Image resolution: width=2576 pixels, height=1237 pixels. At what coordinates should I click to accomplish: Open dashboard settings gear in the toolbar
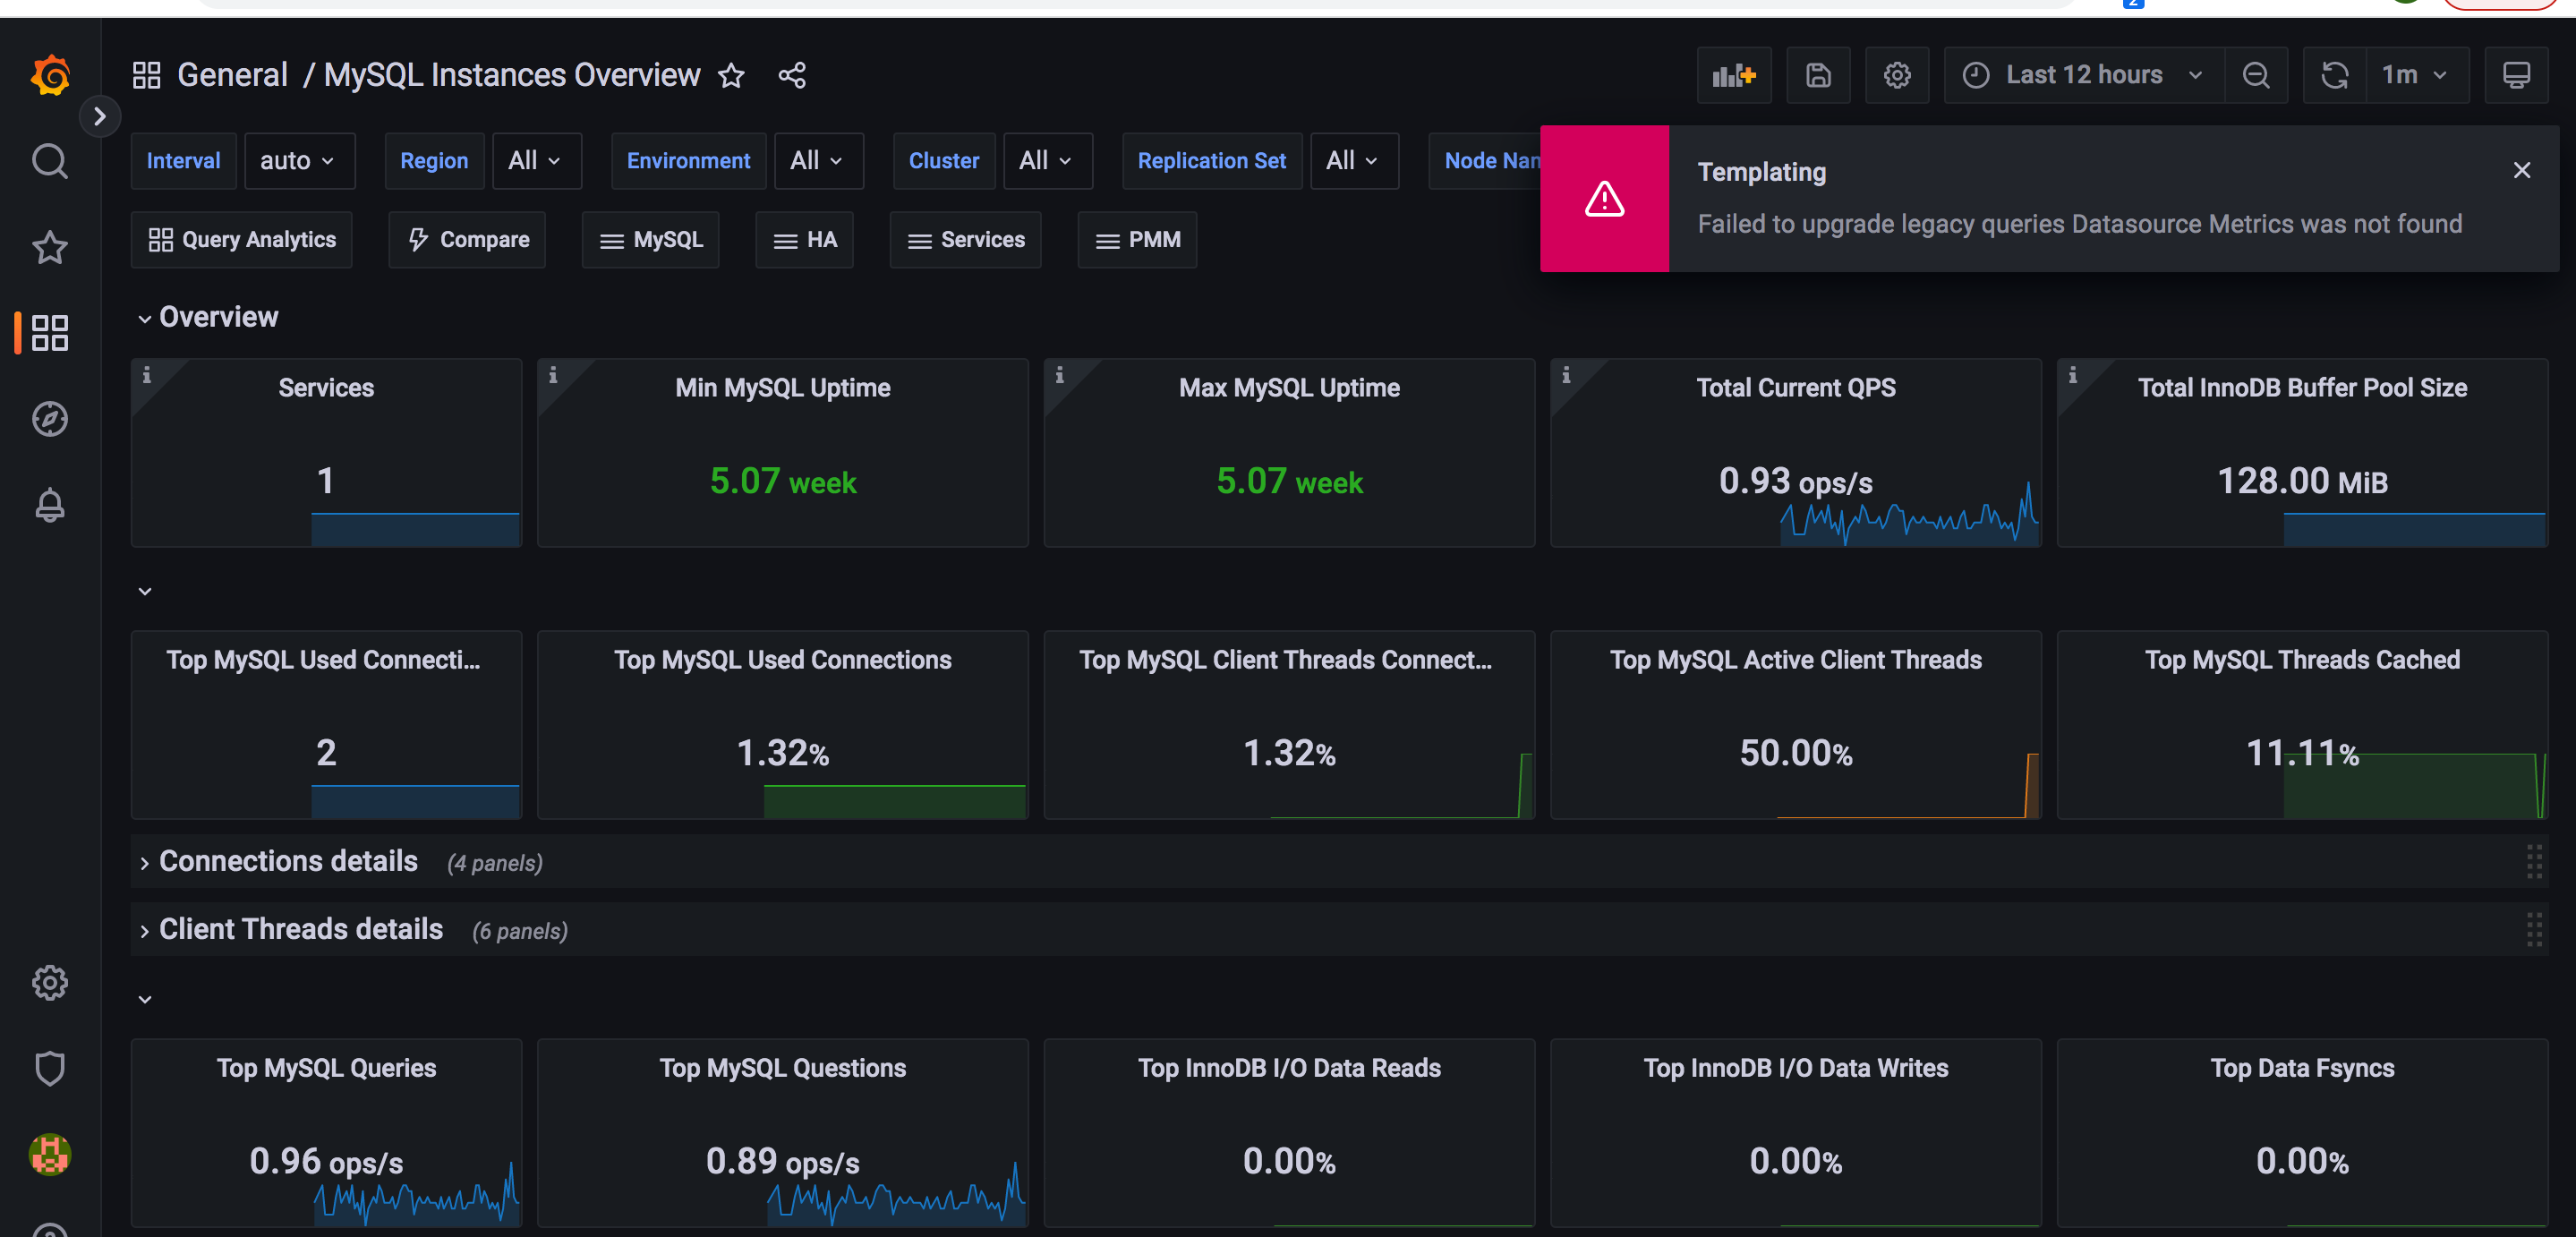tap(1897, 75)
